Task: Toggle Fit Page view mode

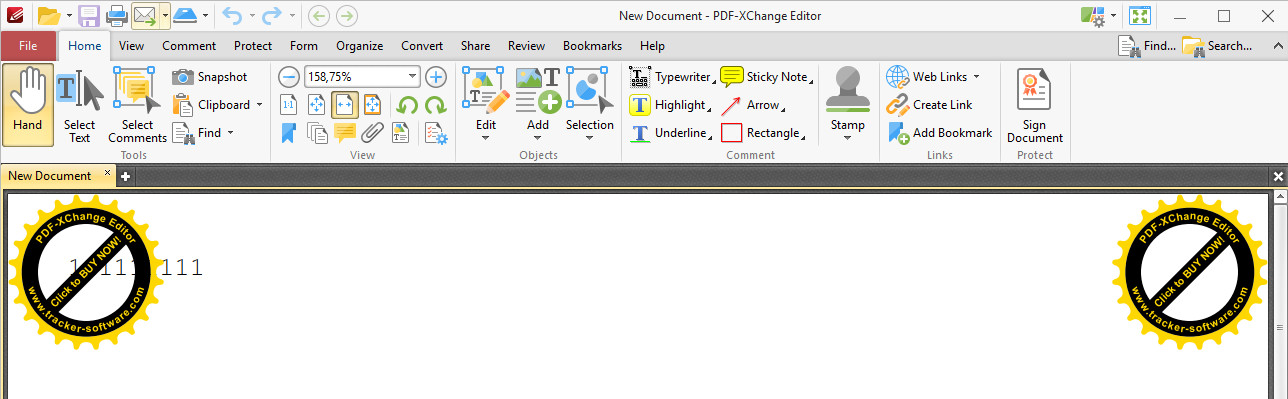Action: 316,105
